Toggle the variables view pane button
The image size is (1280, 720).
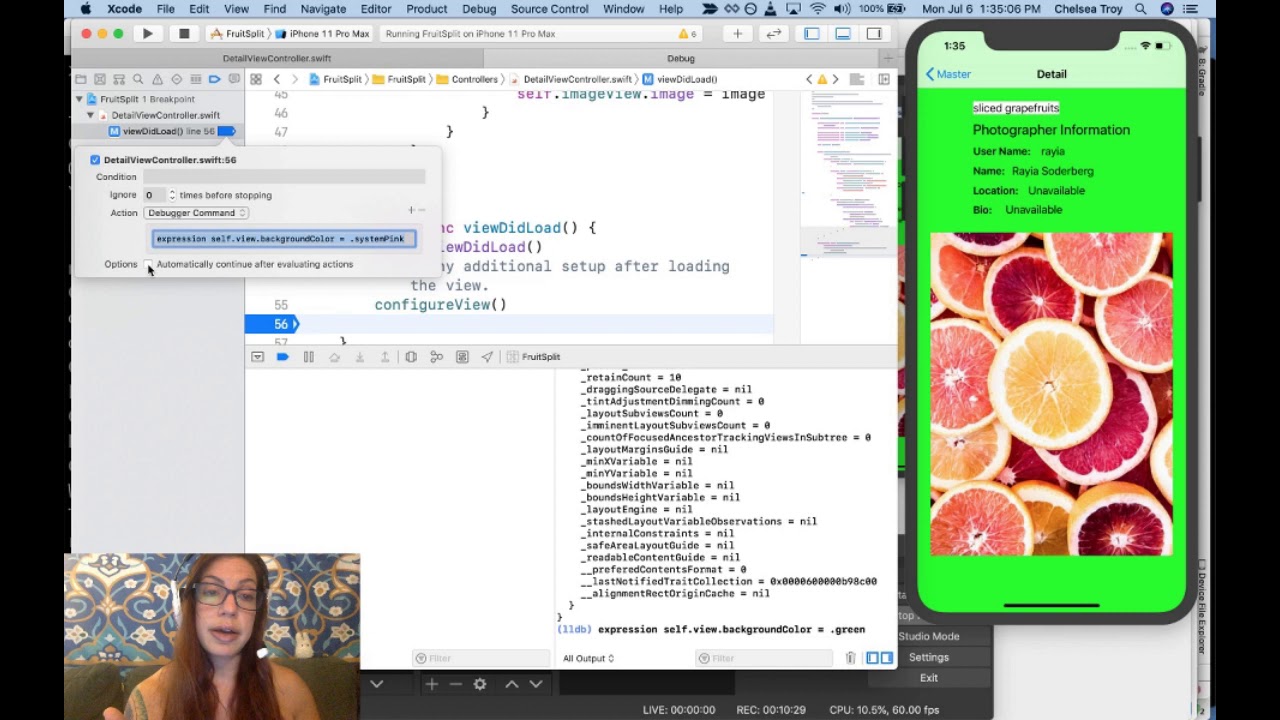(872, 658)
